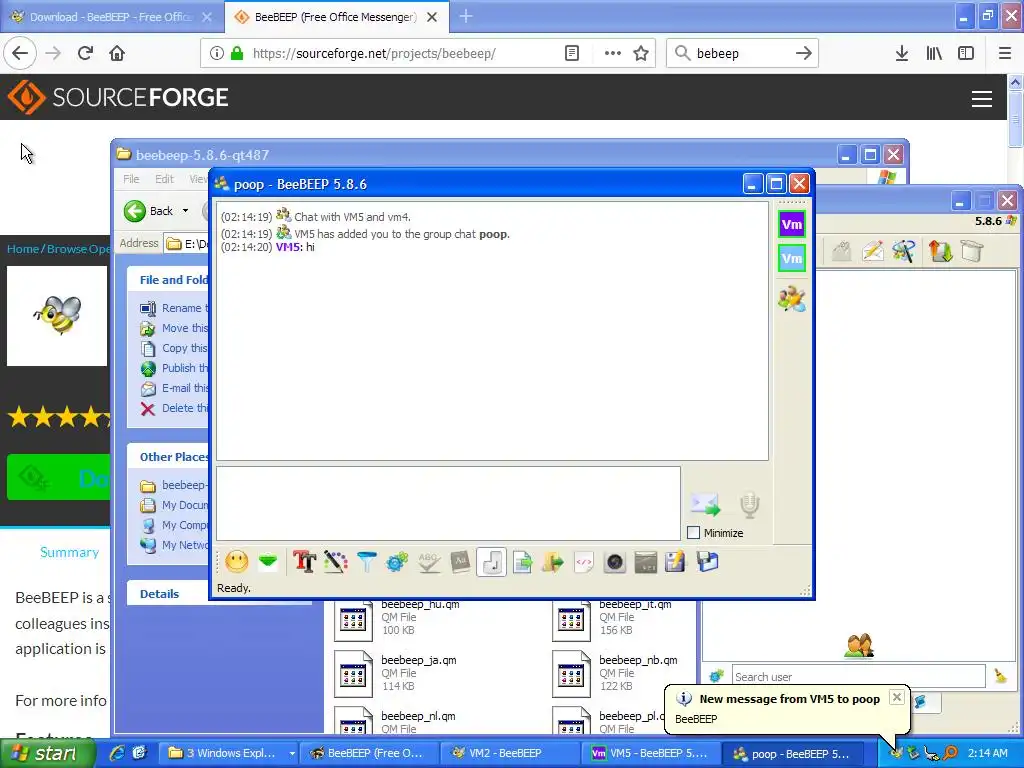The image size is (1024, 768).
Task: Toggle the music note beep sound icon
Action: point(491,562)
